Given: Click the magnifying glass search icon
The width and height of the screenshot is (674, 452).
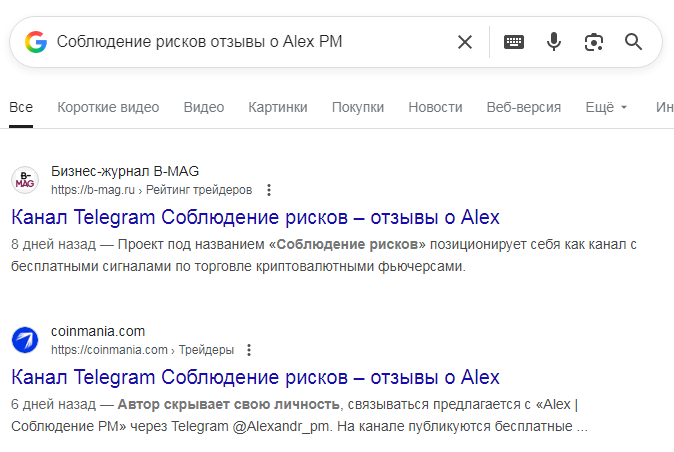Looking at the screenshot, I should click(x=633, y=42).
